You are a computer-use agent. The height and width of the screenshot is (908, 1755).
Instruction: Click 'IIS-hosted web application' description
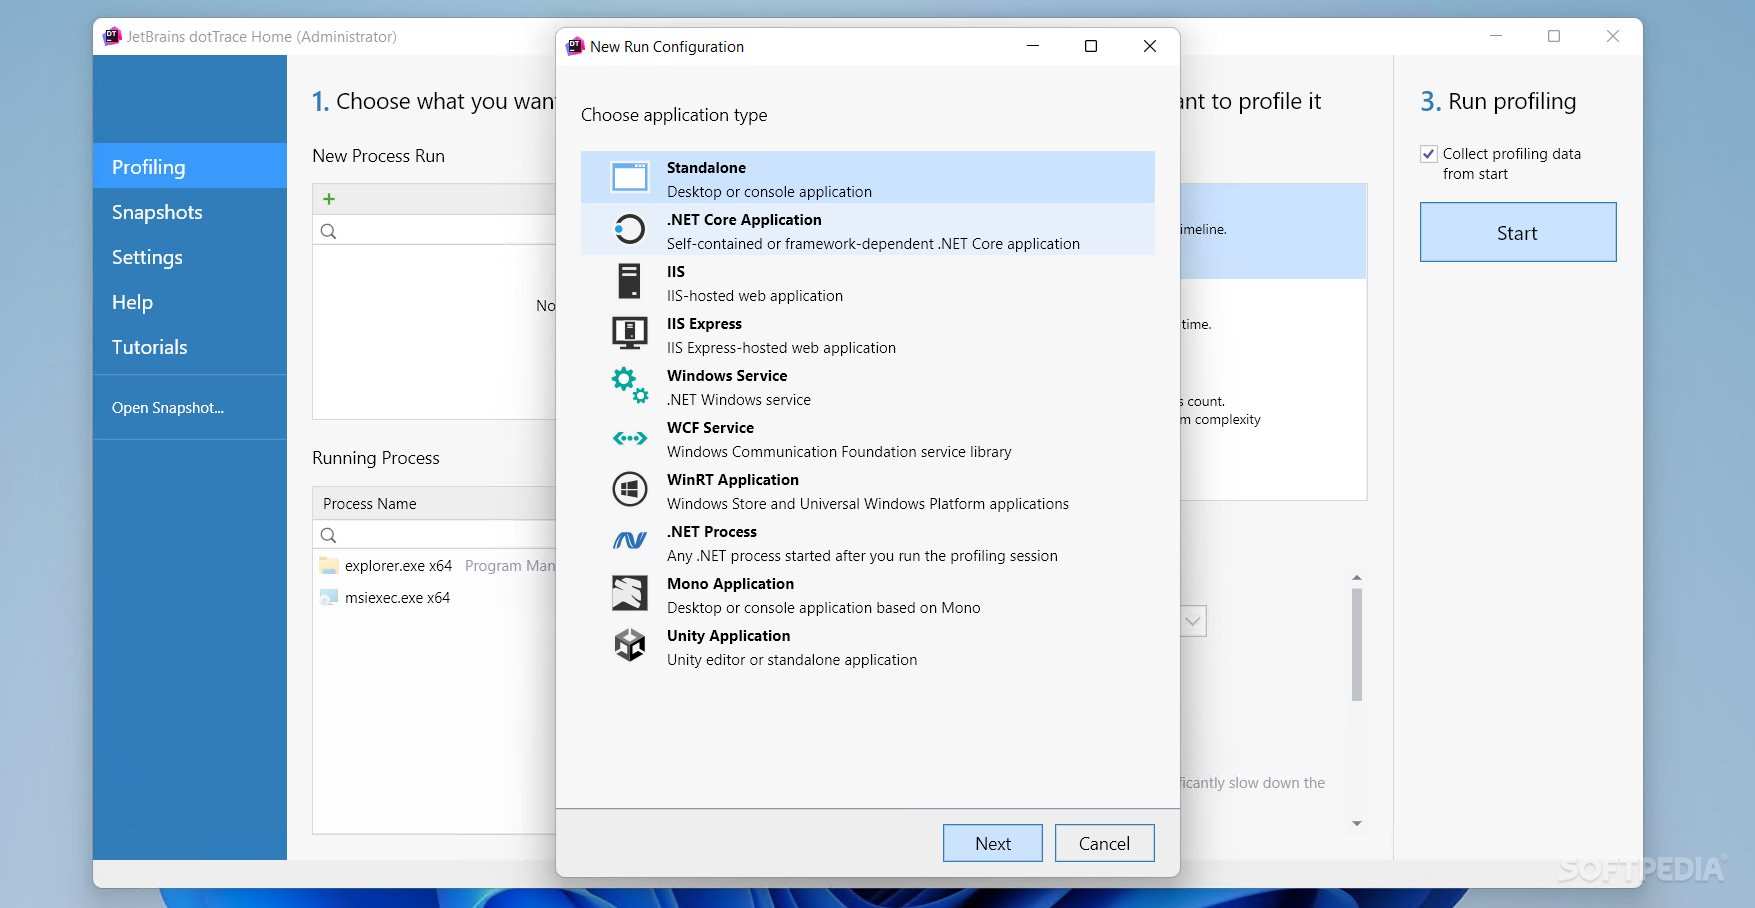(755, 296)
